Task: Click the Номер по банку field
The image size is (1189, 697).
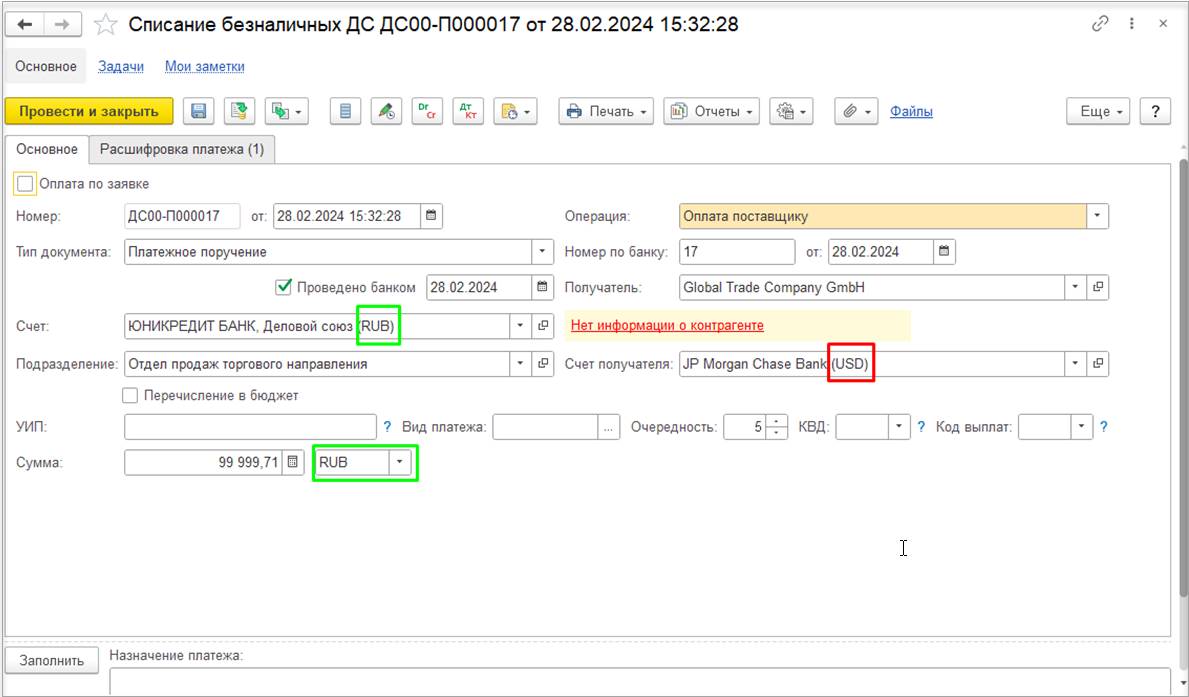Action: (737, 252)
